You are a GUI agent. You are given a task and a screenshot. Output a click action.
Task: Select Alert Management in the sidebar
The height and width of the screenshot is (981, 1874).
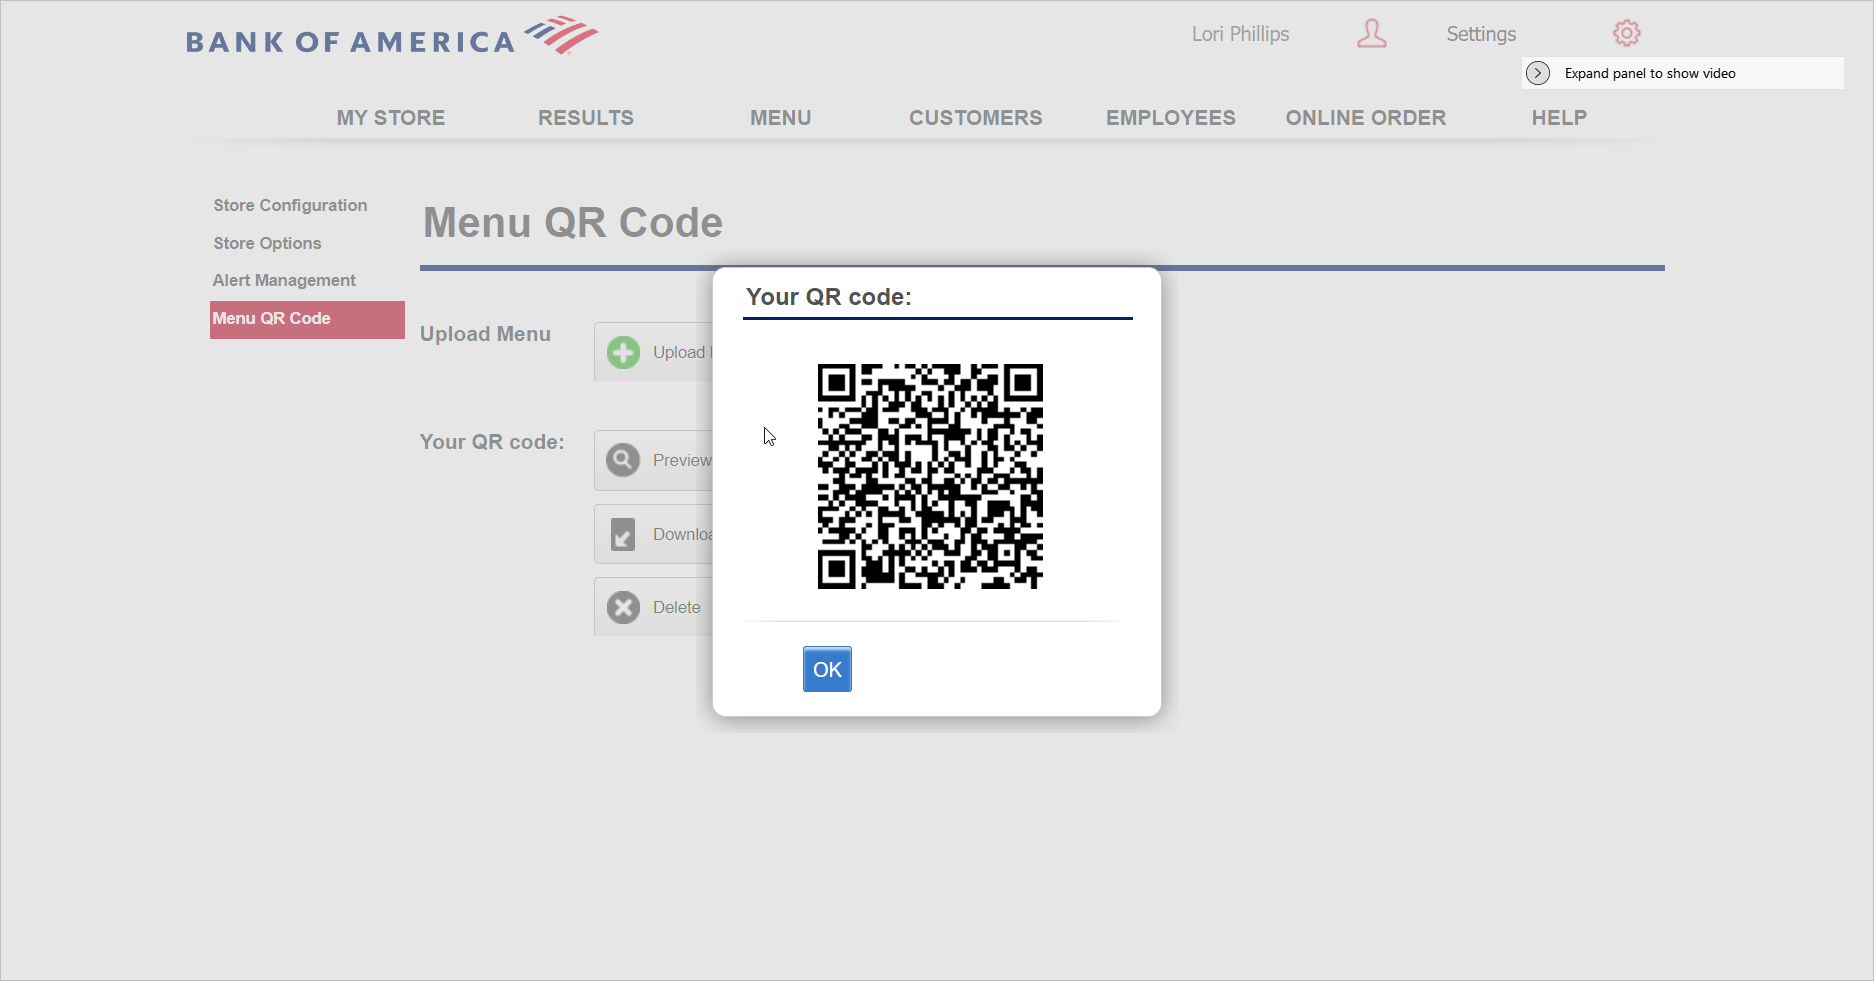pyautogui.click(x=283, y=280)
